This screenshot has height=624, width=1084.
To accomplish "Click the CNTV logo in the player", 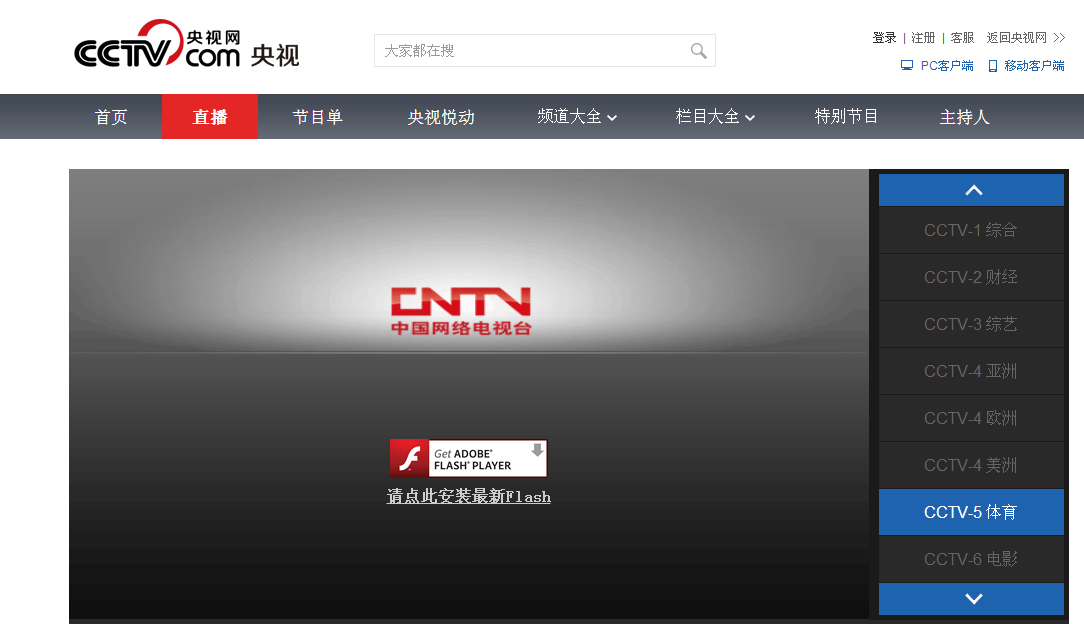I will [x=461, y=311].
